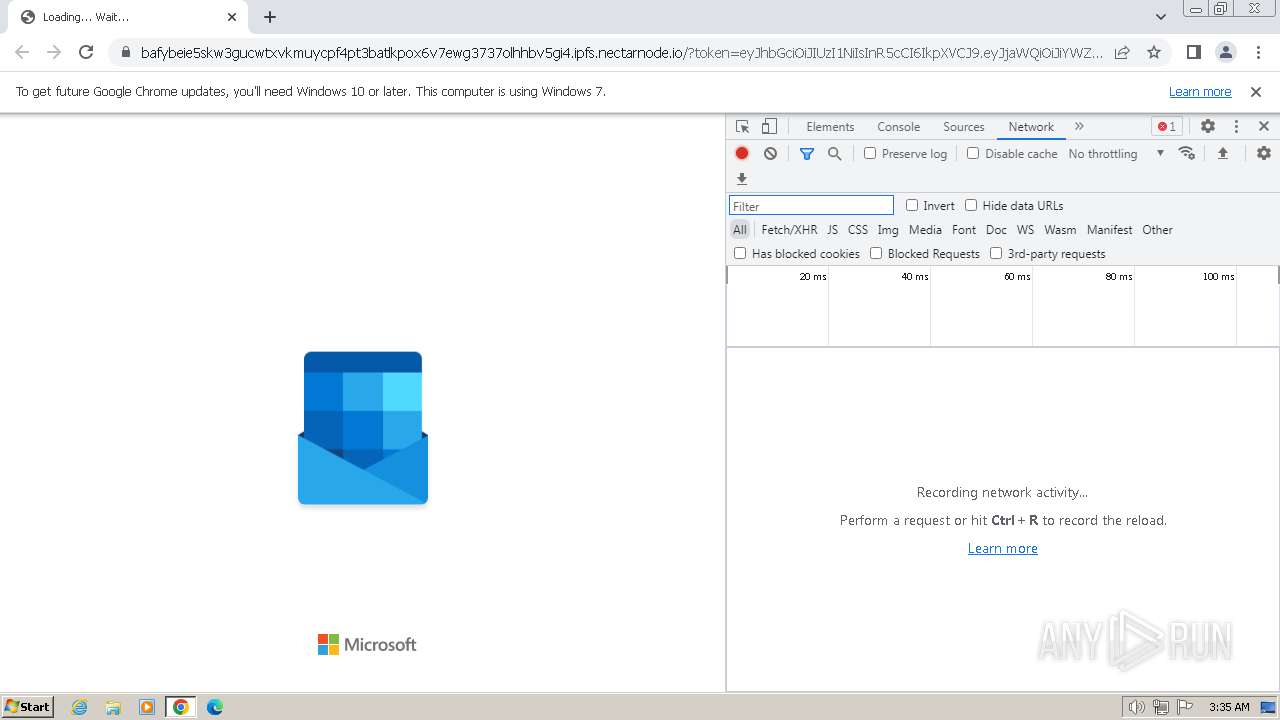Clear the network log

pyautogui.click(x=770, y=153)
